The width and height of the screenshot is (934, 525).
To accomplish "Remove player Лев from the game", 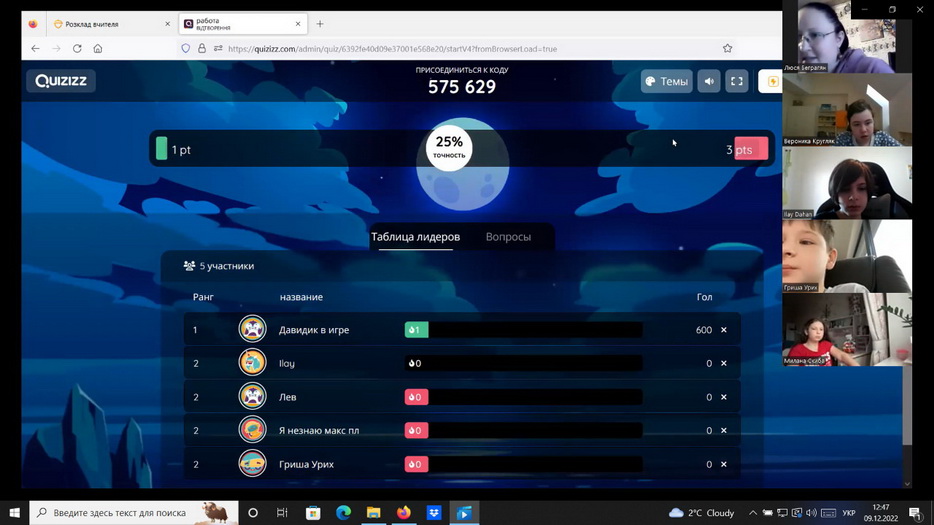I will pos(724,397).
